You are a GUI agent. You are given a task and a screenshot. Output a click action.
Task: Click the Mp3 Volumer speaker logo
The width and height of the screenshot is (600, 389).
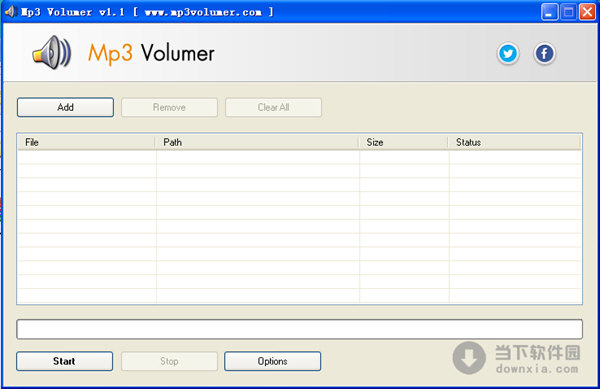(51, 52)
